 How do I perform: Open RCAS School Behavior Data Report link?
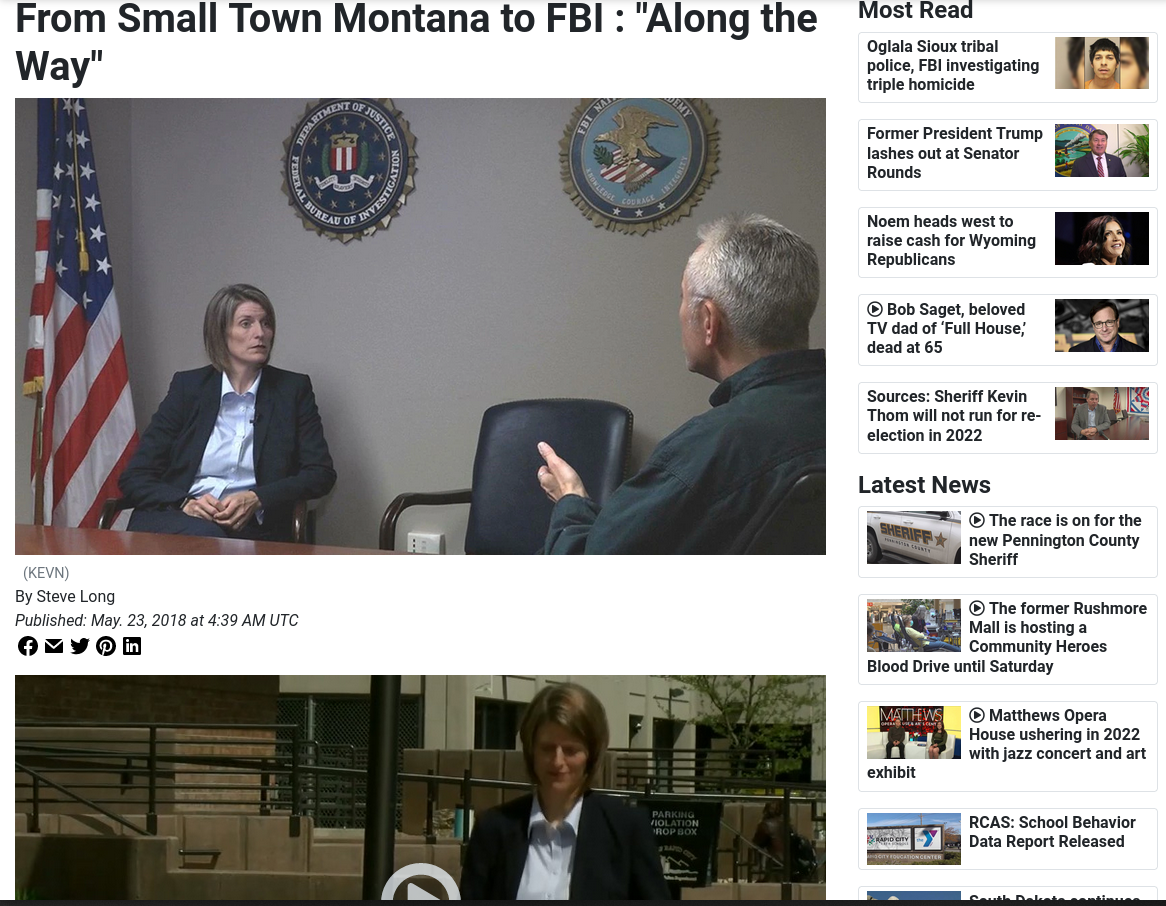tap(1051, 832)
